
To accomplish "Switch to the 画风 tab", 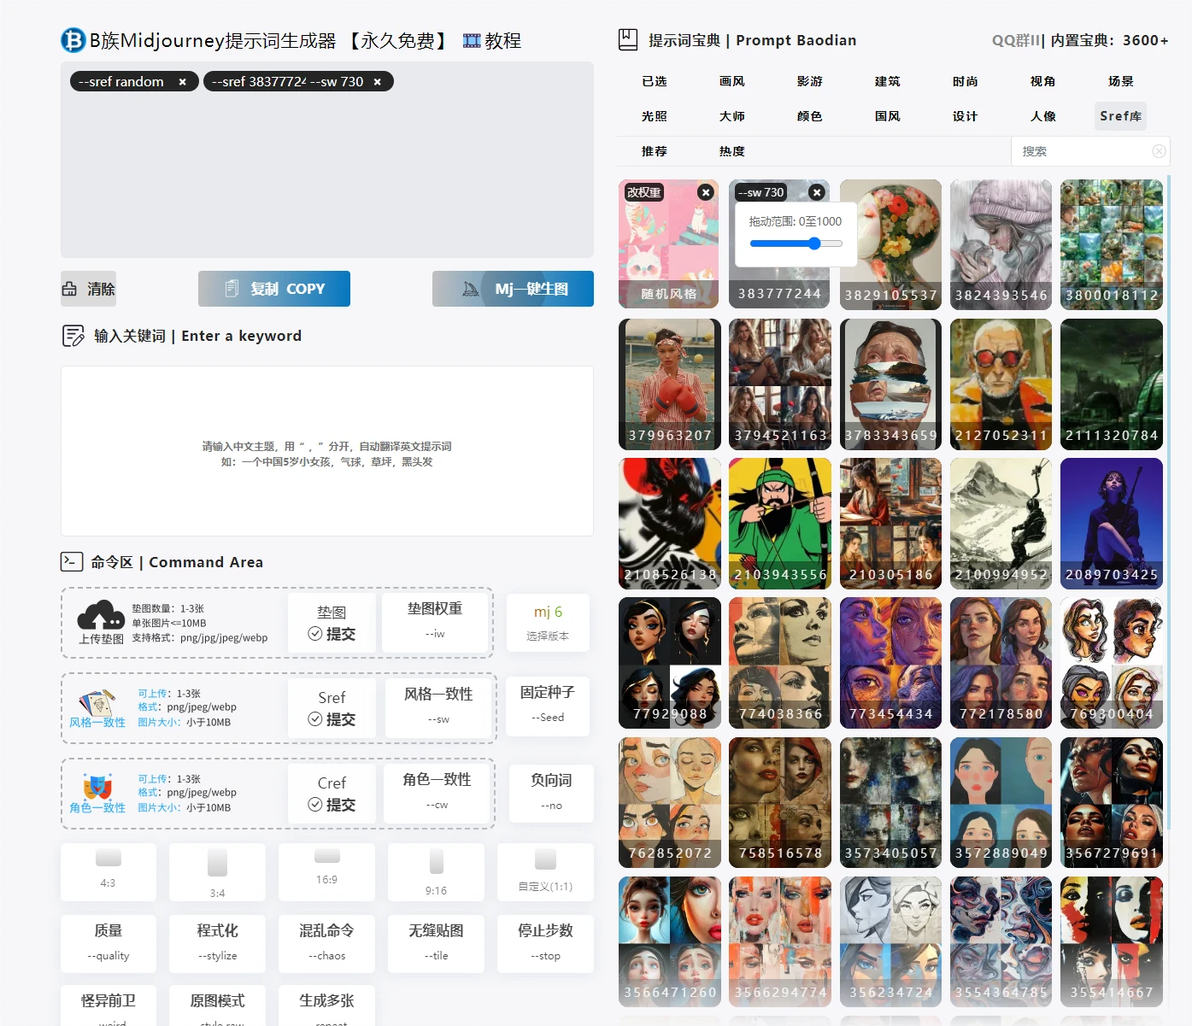I will [732, 81].
